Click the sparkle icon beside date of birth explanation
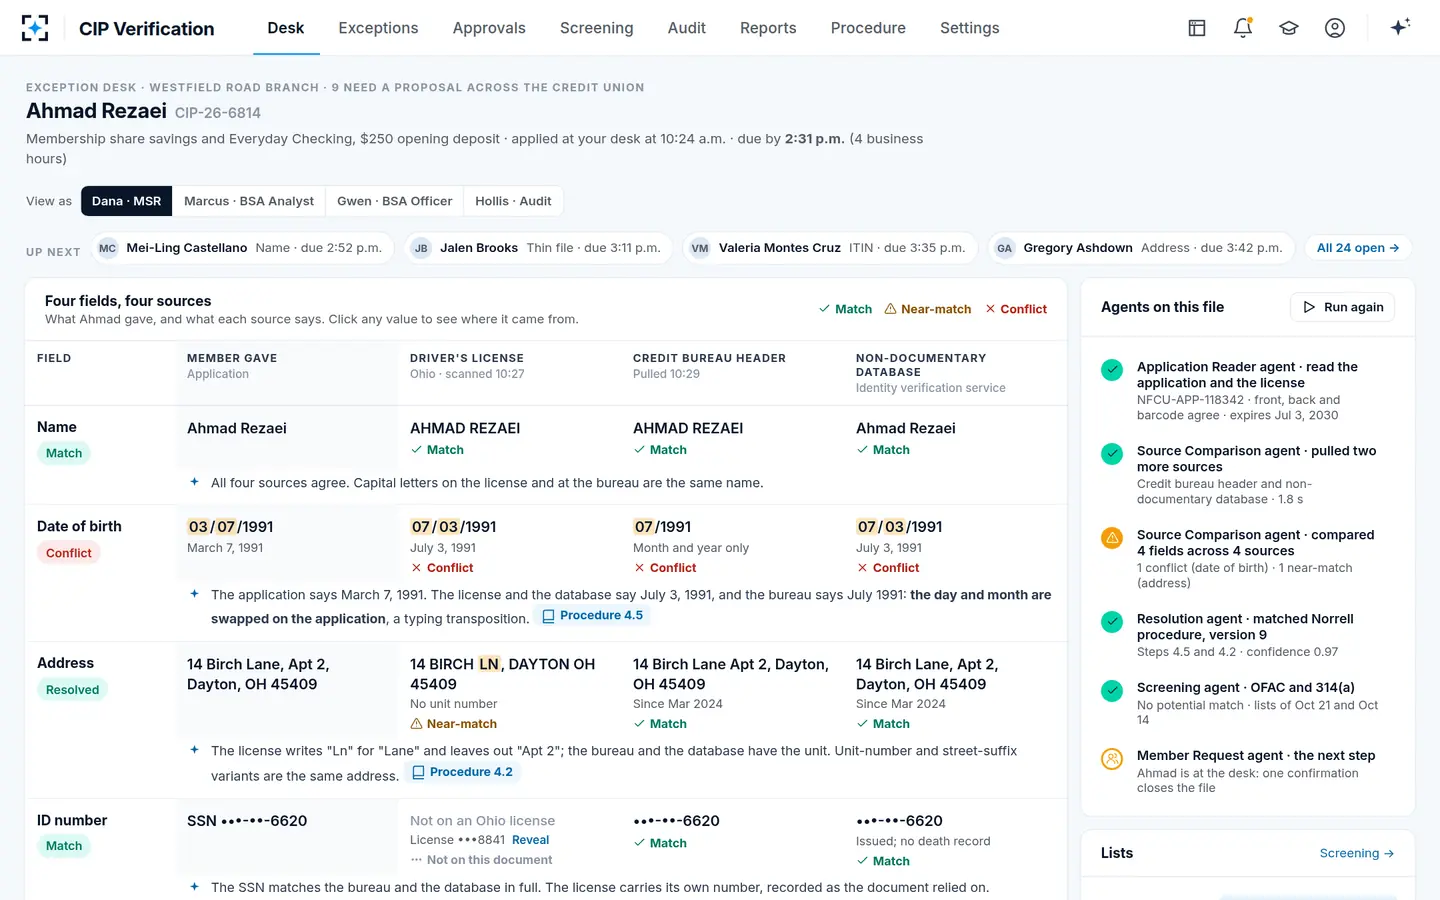Screen dimensions: 1440x900 (x=195, y=594)
